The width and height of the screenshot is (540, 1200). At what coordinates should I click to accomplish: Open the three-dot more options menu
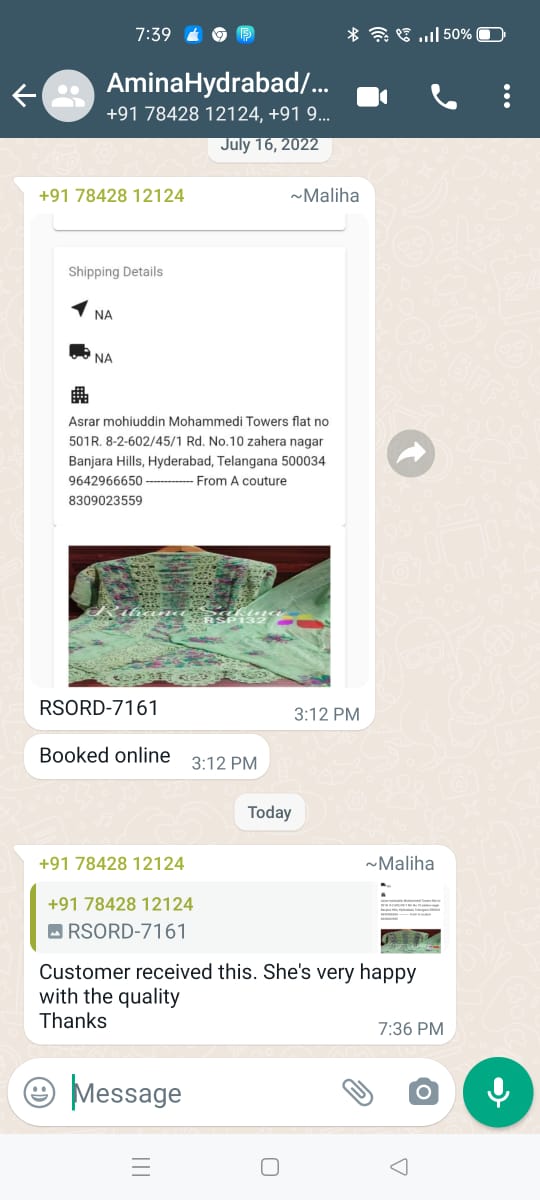pos(507,96)
